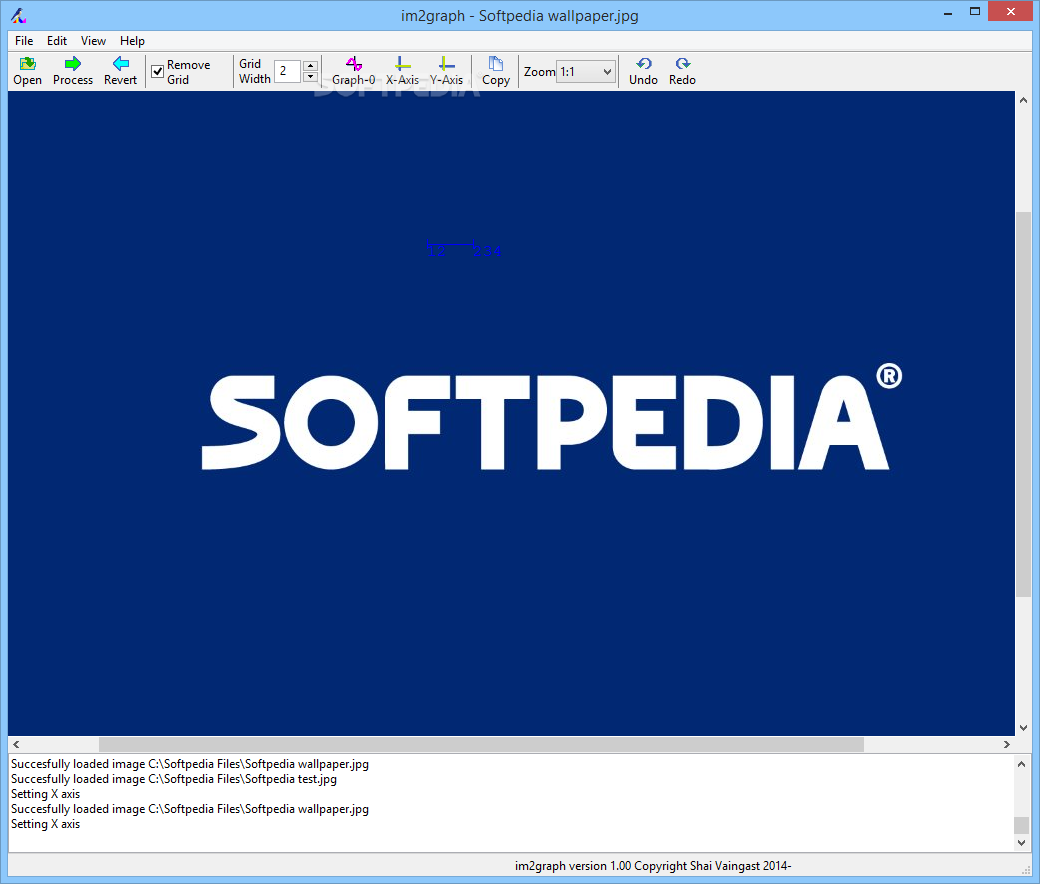Maximize the im2graph window

[x=974, y=12]
